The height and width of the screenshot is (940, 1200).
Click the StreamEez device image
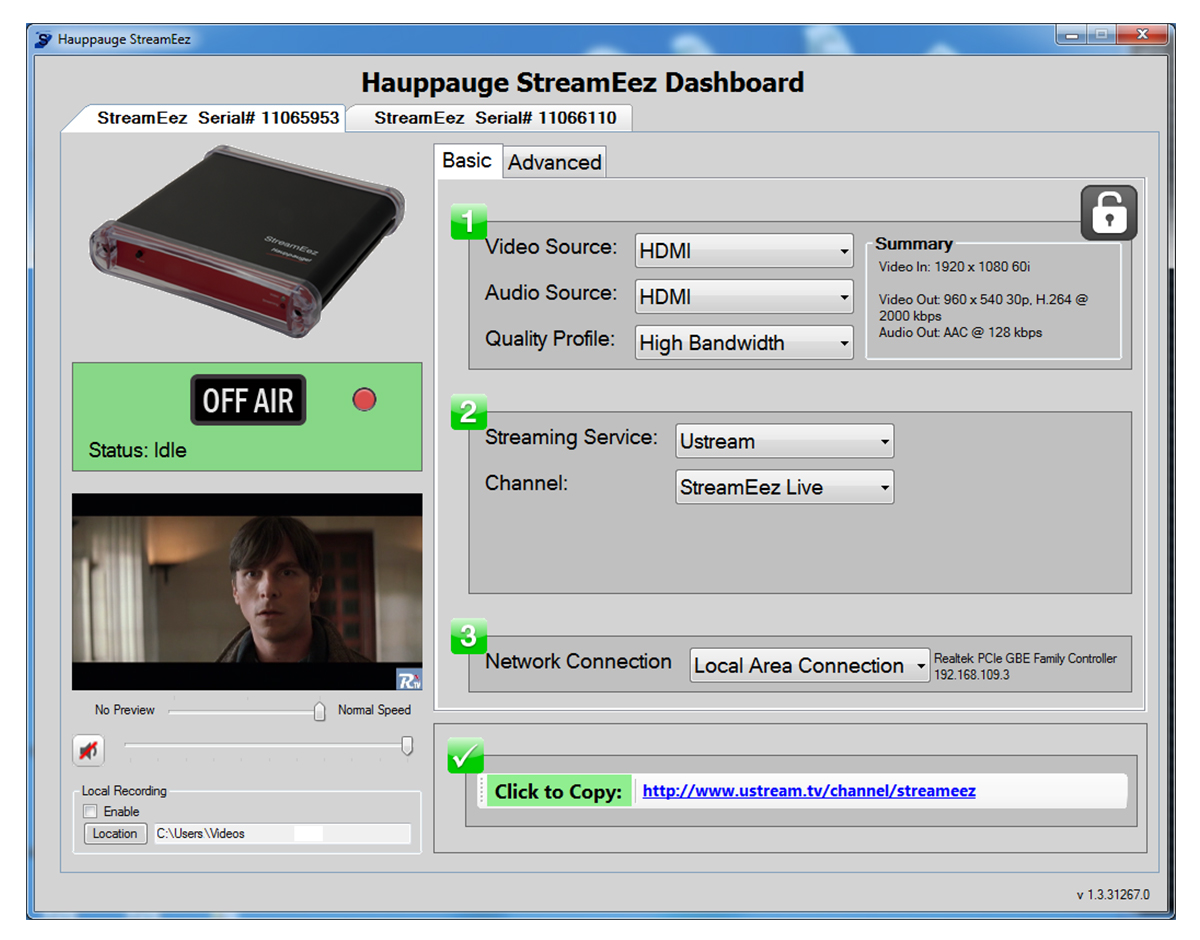click(247, 242)
